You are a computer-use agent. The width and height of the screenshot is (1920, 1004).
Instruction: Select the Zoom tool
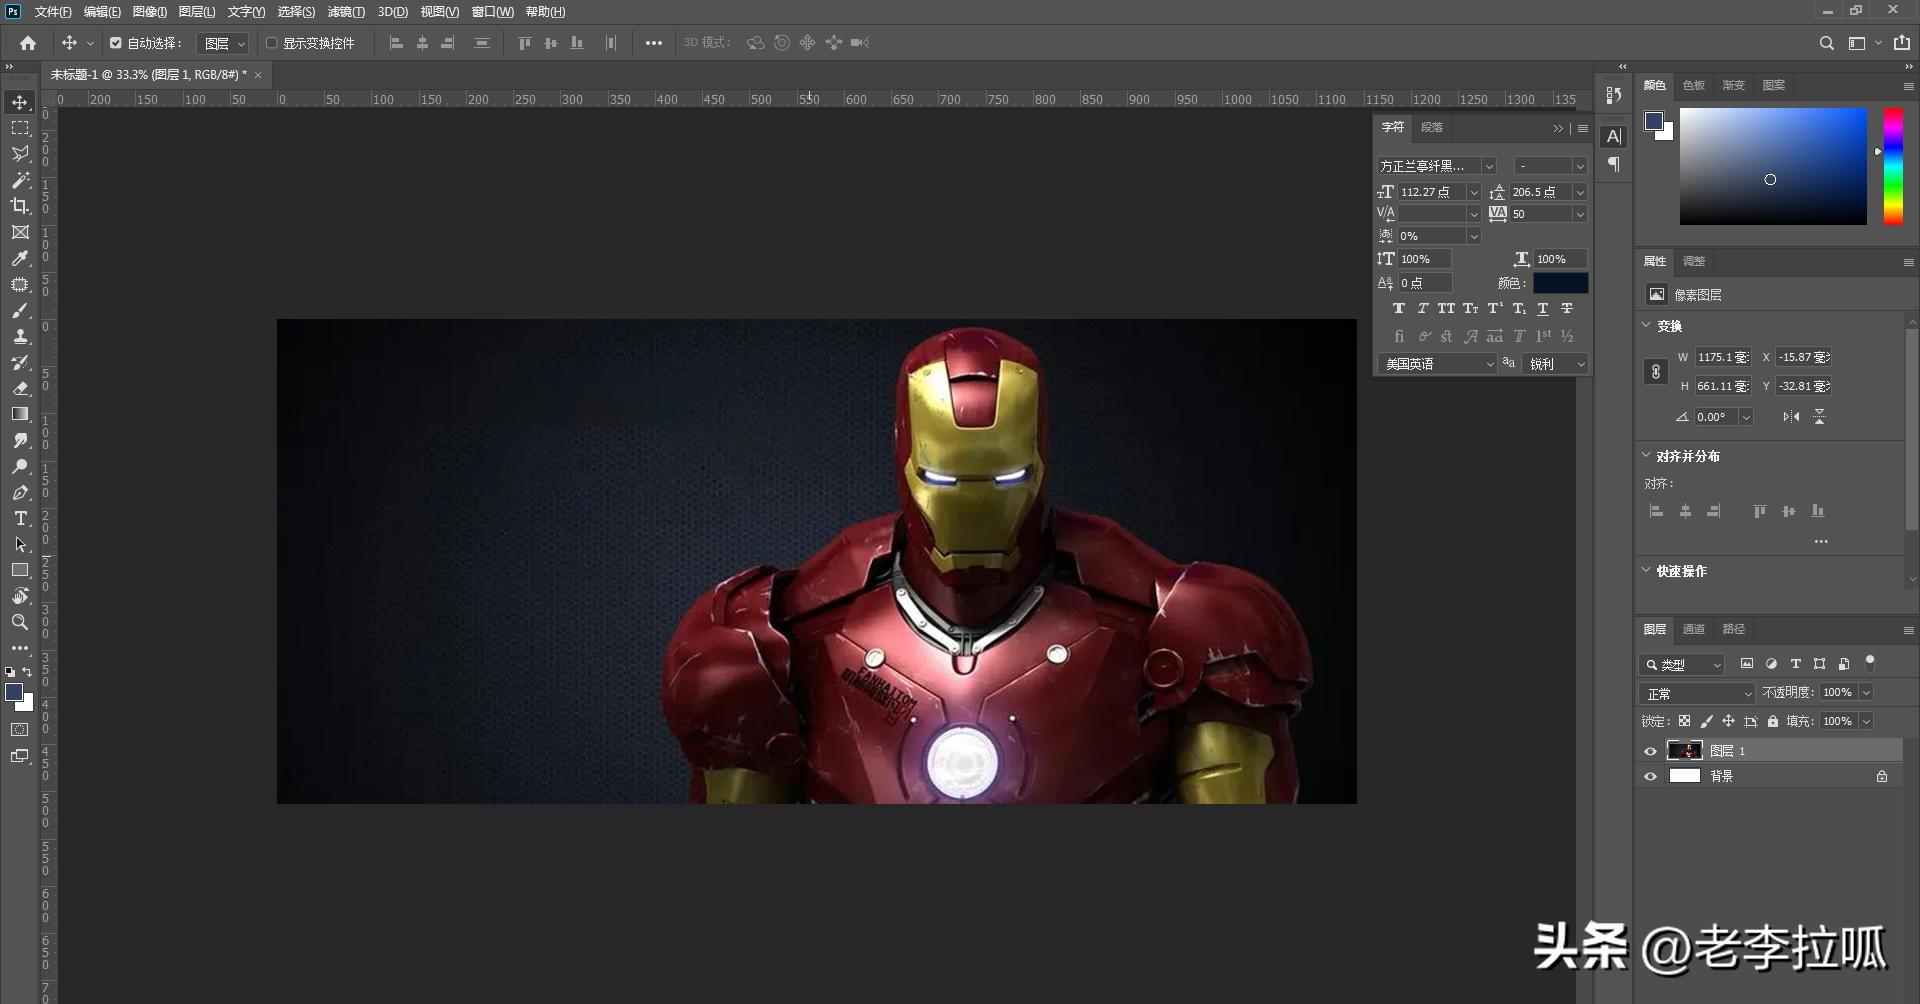[20, 622]
